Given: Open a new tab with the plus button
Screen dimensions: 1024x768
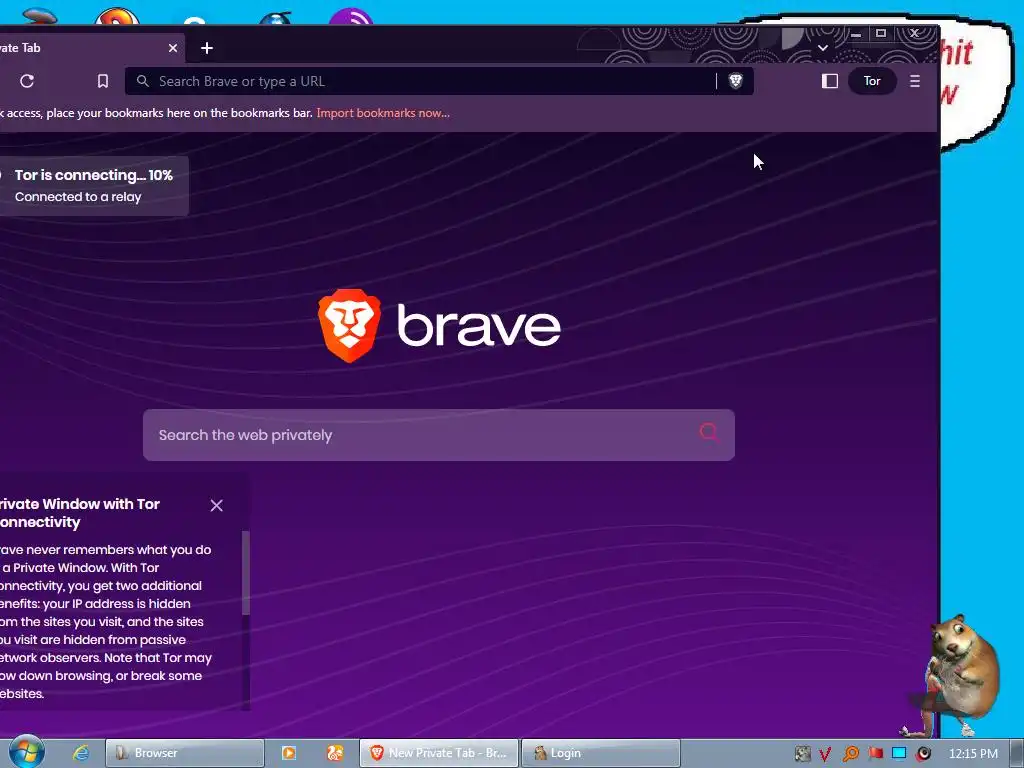Looking at the screenshot, I should pos(207,48).
